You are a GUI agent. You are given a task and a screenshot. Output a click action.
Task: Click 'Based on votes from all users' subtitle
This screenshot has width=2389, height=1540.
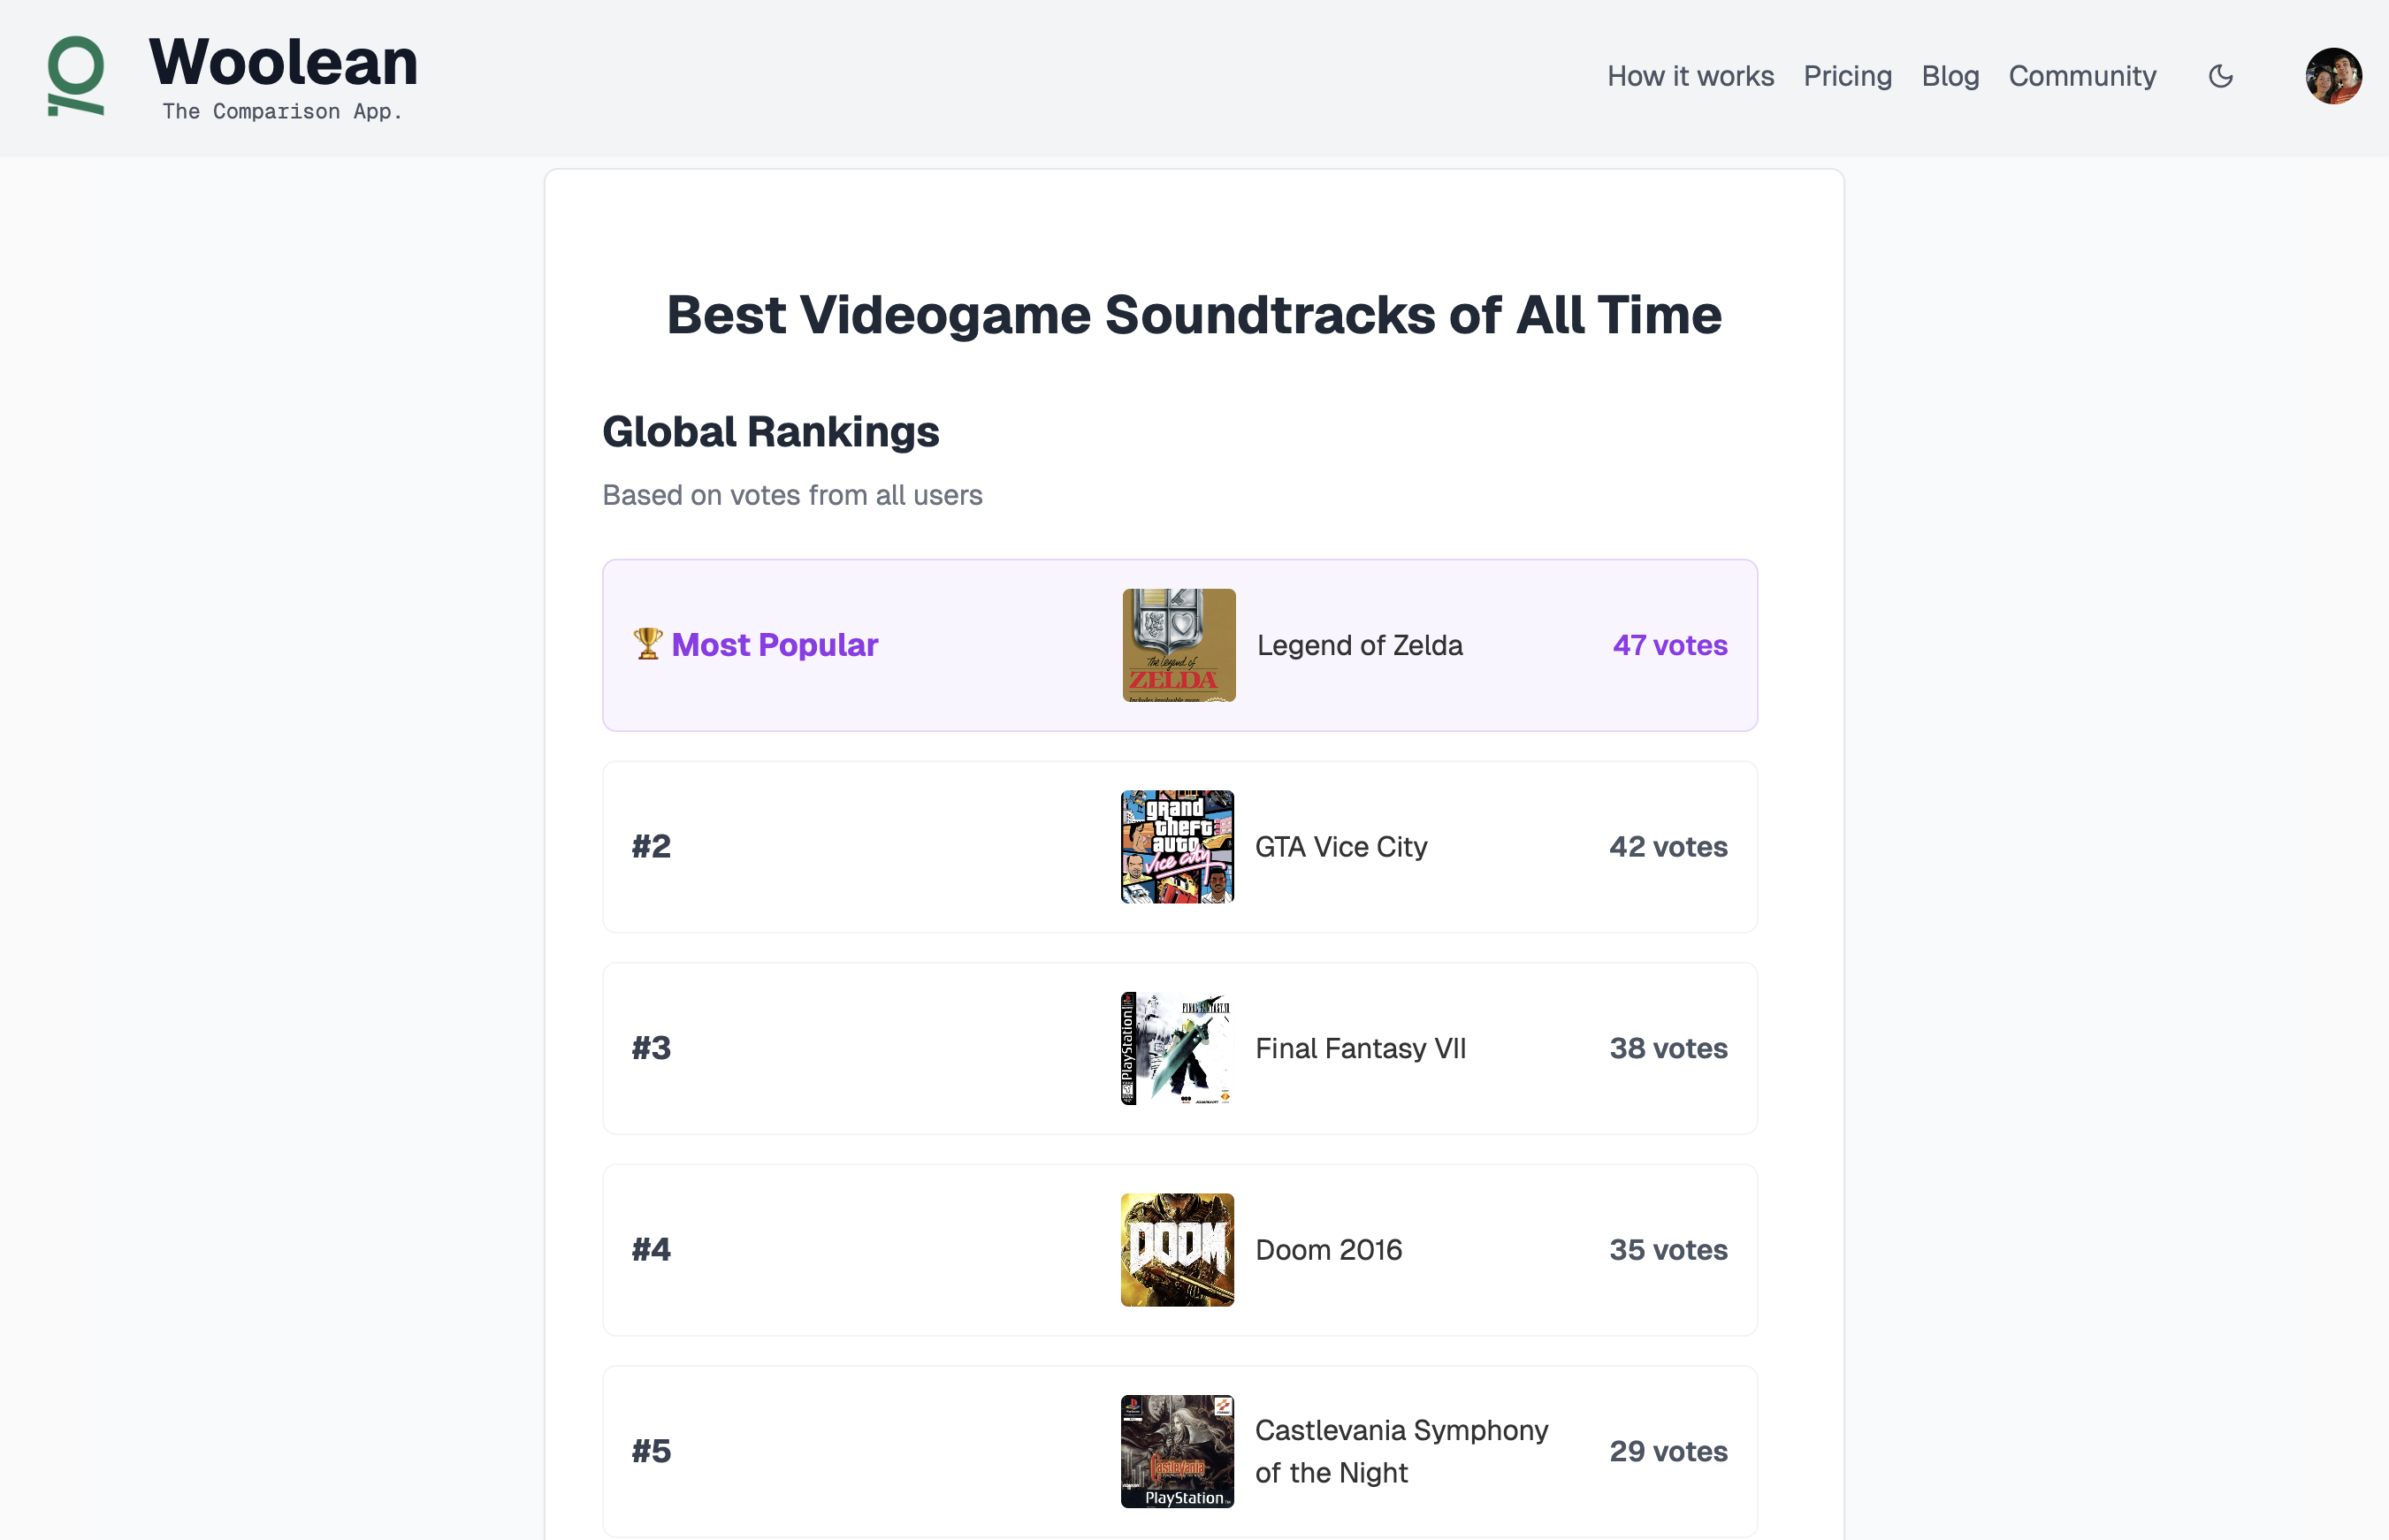pos(792,495)
